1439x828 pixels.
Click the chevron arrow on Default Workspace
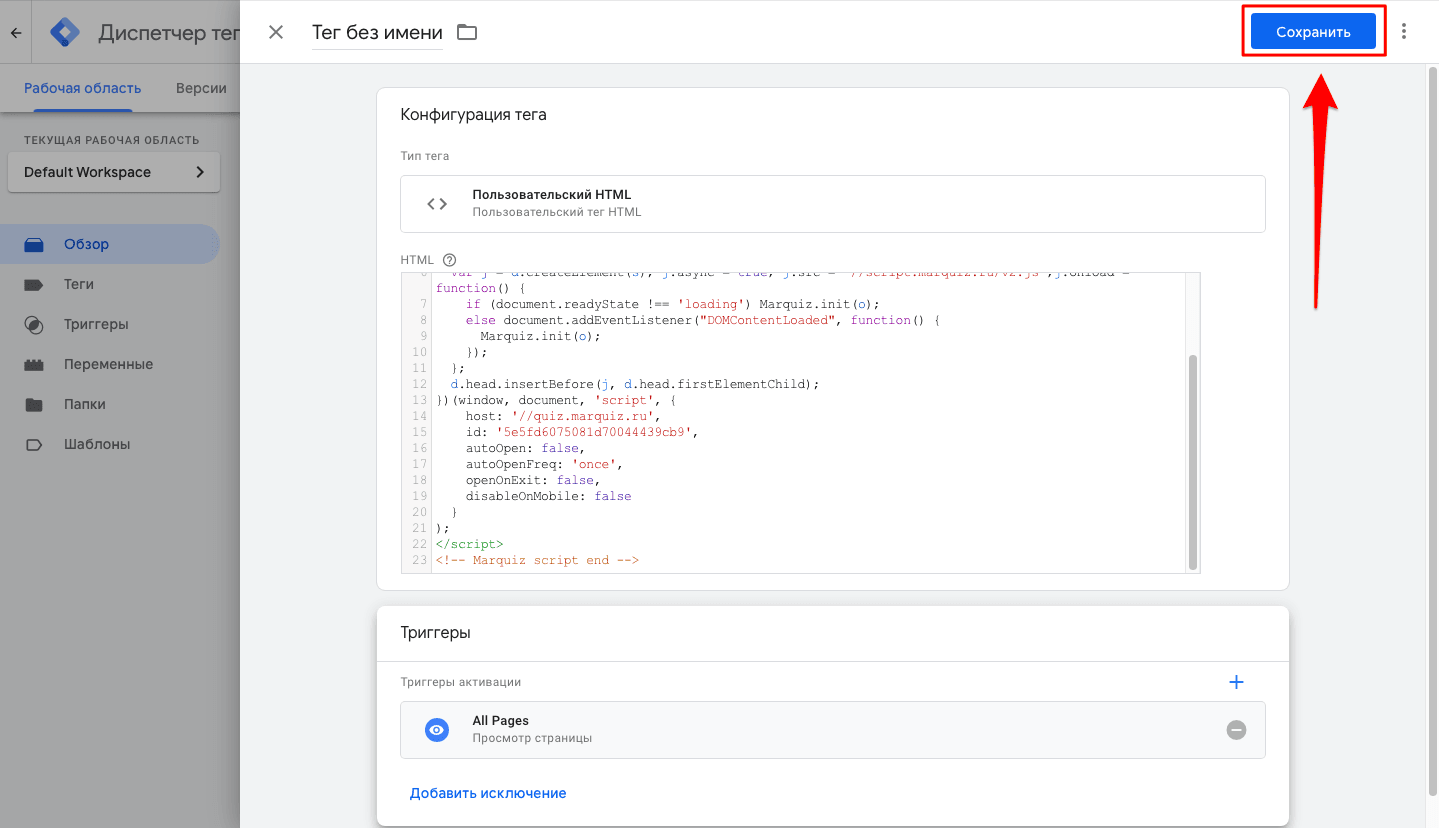[200, 172]
